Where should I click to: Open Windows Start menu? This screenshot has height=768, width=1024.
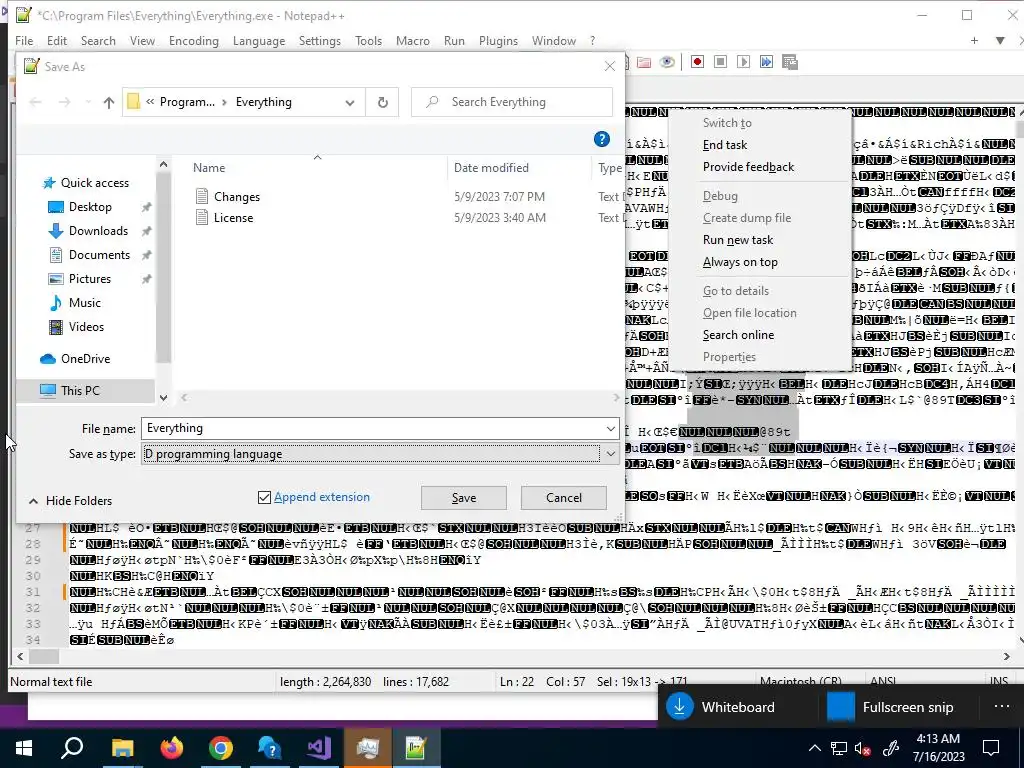click(x=24, y=748)
